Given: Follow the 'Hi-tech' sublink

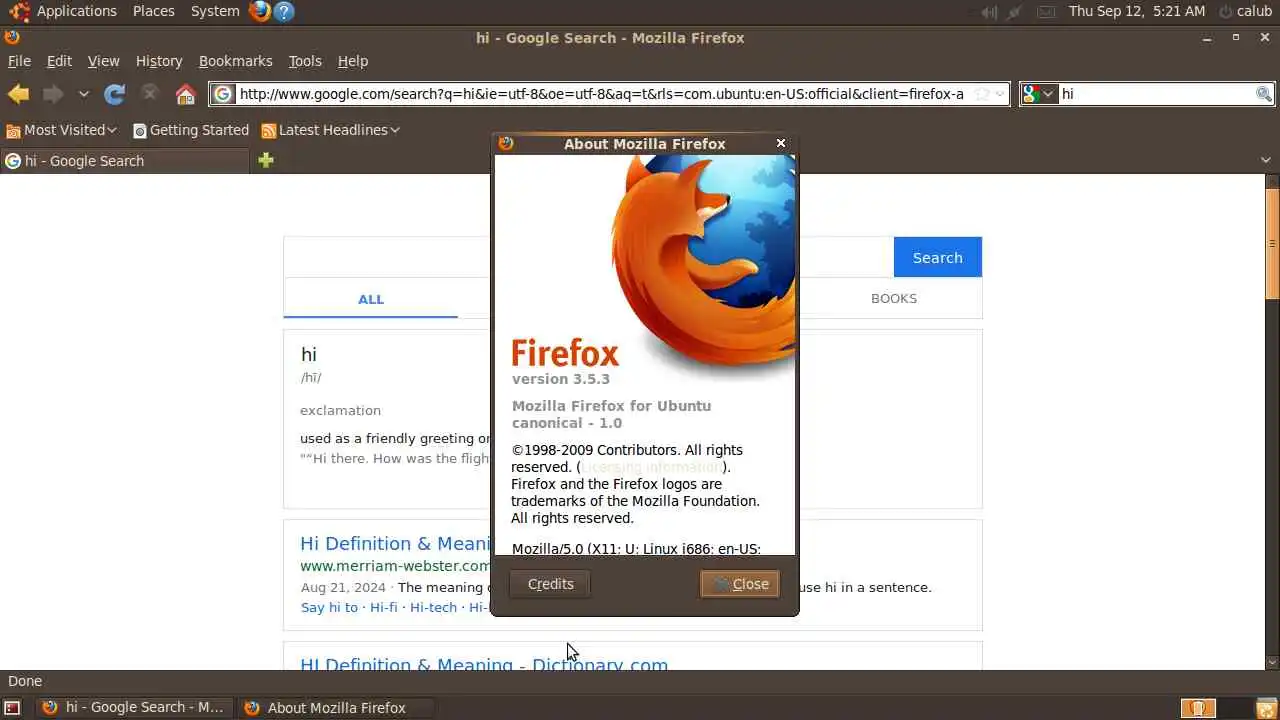Looking at the screenshot, I should [x=433, y=607].
